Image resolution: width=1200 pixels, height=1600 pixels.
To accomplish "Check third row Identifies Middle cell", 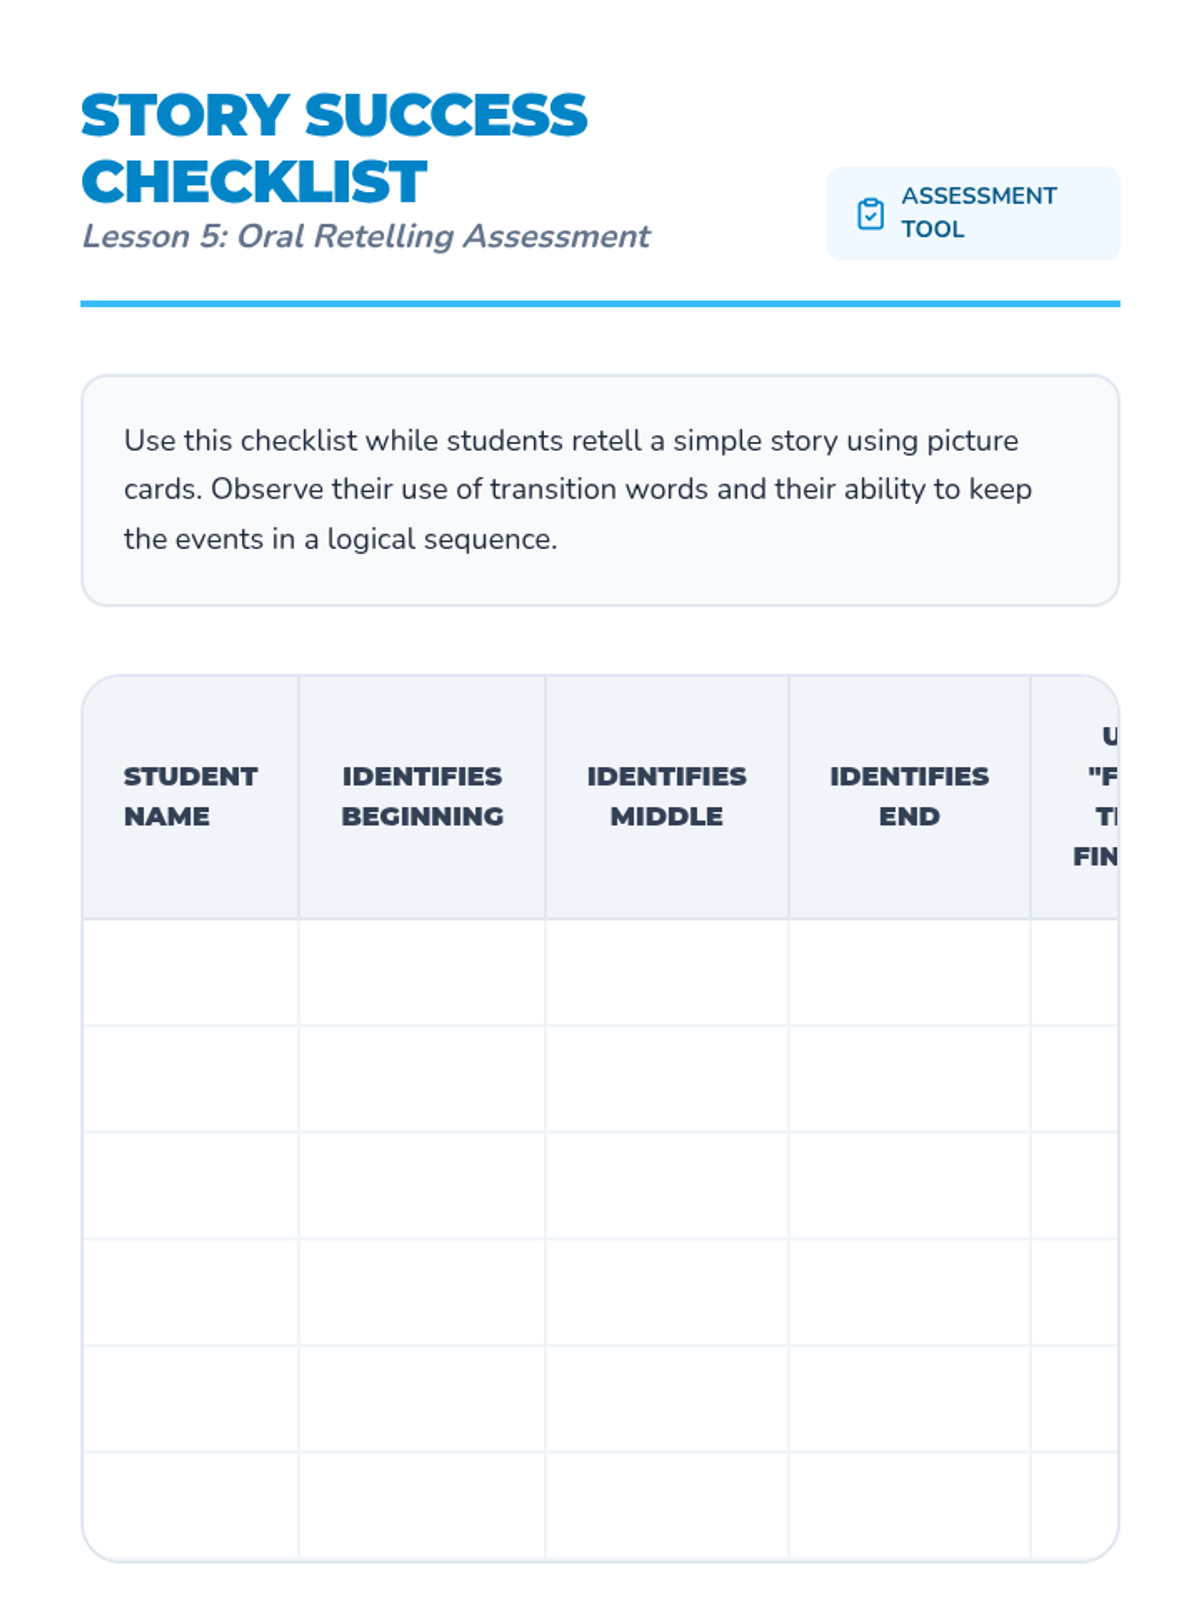I will coord(667,1186).
